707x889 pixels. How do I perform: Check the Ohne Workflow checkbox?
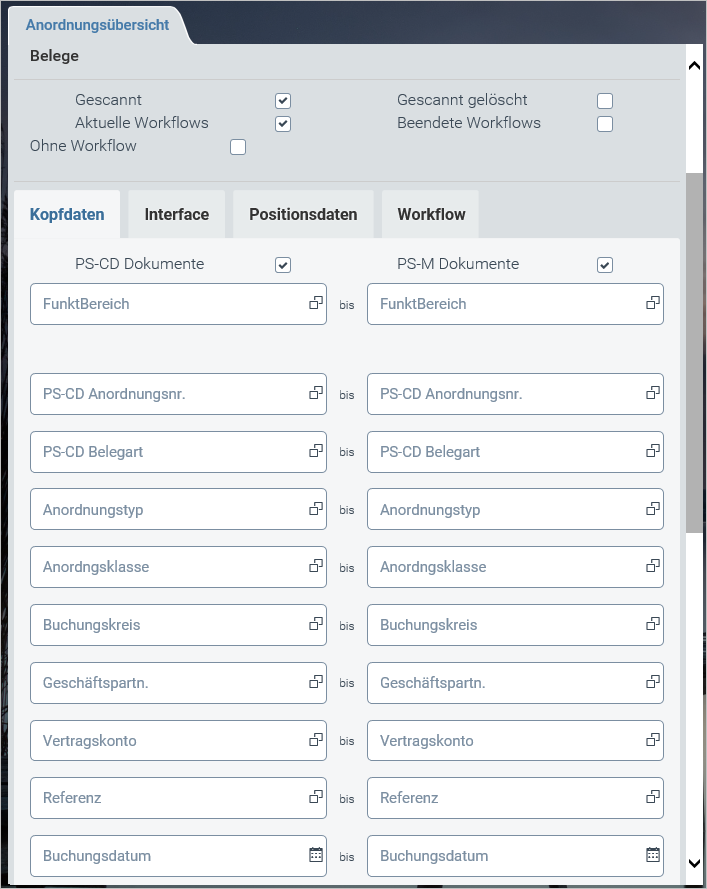238,148
